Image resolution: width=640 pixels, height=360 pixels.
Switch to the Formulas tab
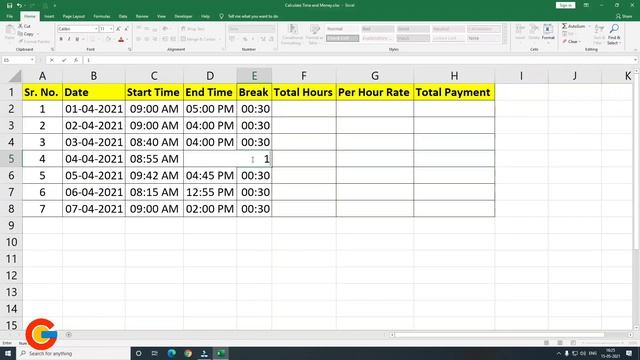tap(102, 16)
